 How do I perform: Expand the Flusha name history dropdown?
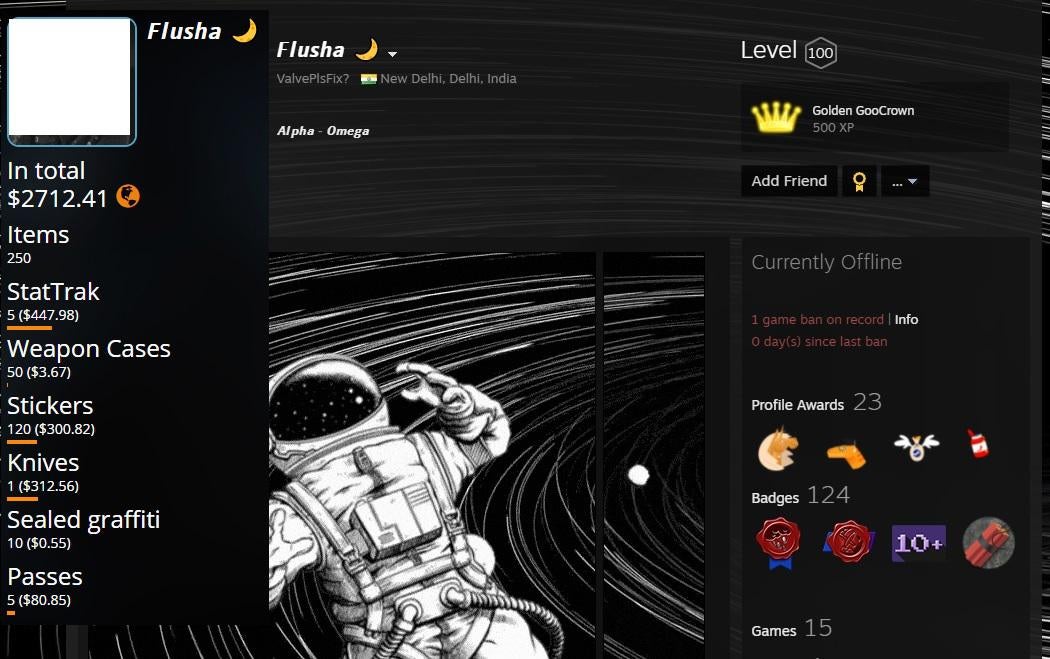pos(392,54)
